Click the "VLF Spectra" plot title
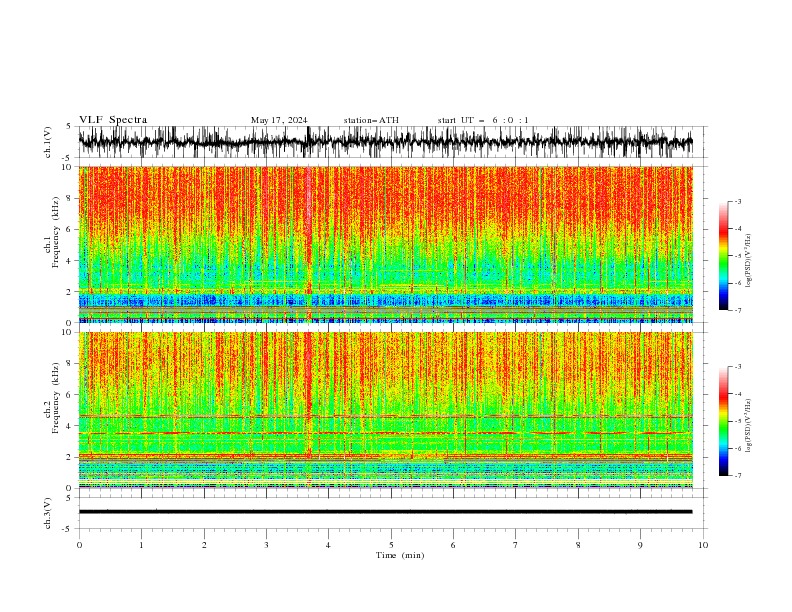This screenshot has height=612, width=792. click(x=113, y=120)
